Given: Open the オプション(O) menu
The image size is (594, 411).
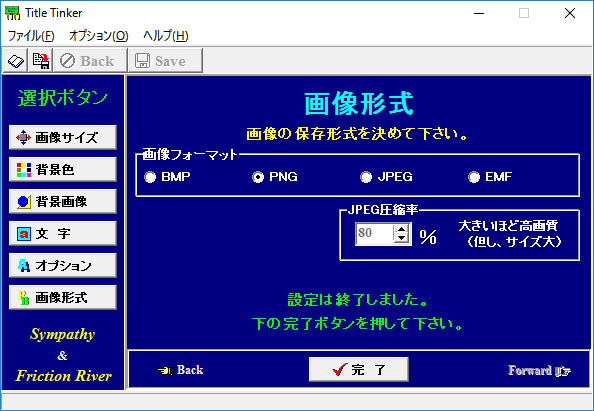Looking at the screenshot, I should [x=98, y=36].
